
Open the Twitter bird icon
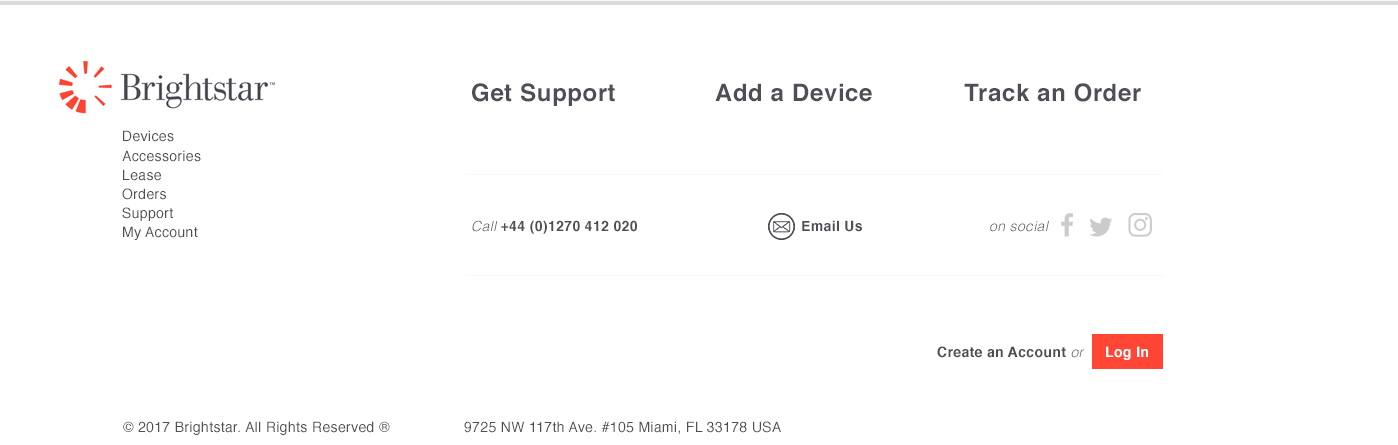point(1101,227)
